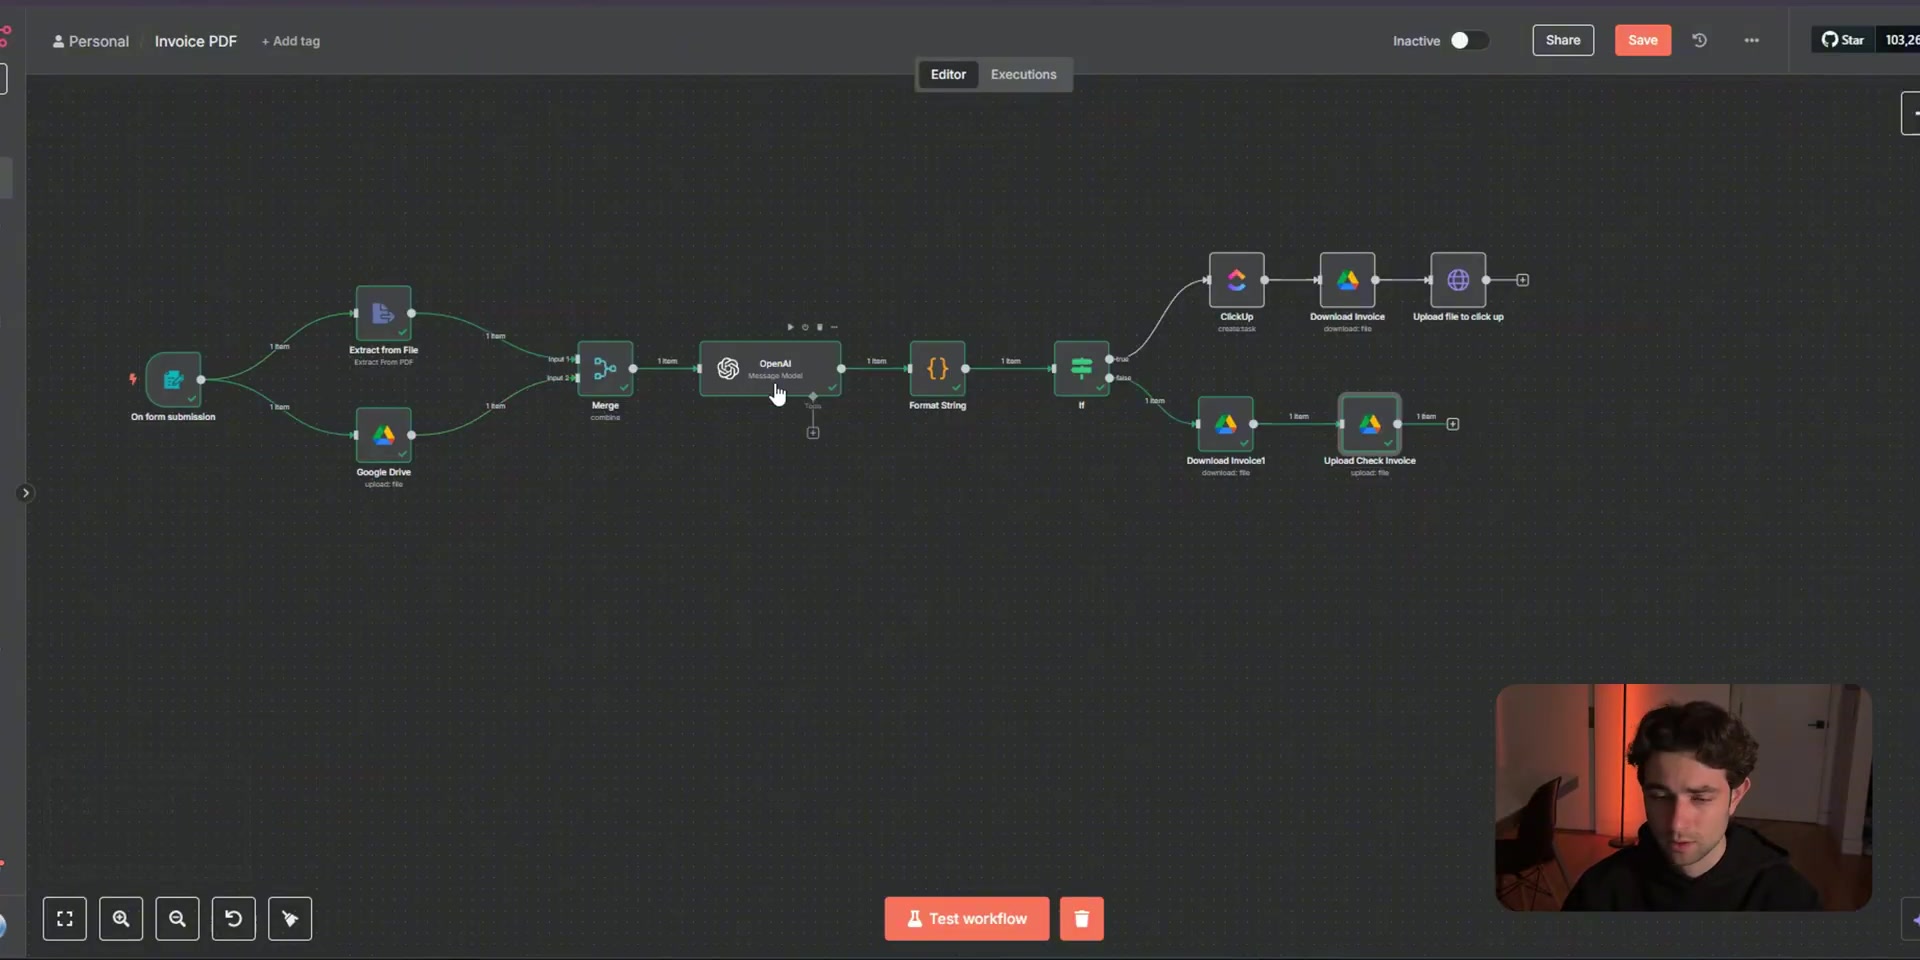Image resolution: width=1920 pixels, height=960 pixels.
Task: Select the Format String code node
Action: click(937, 368)
